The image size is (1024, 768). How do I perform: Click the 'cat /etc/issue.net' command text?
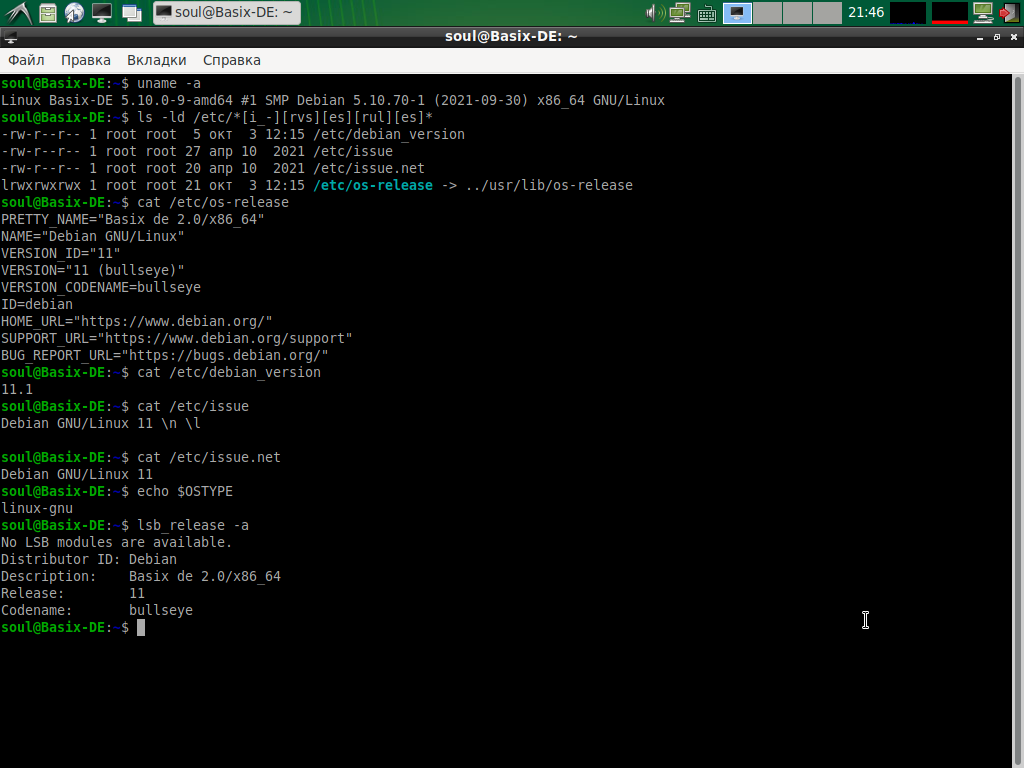(x=209, y=457)
